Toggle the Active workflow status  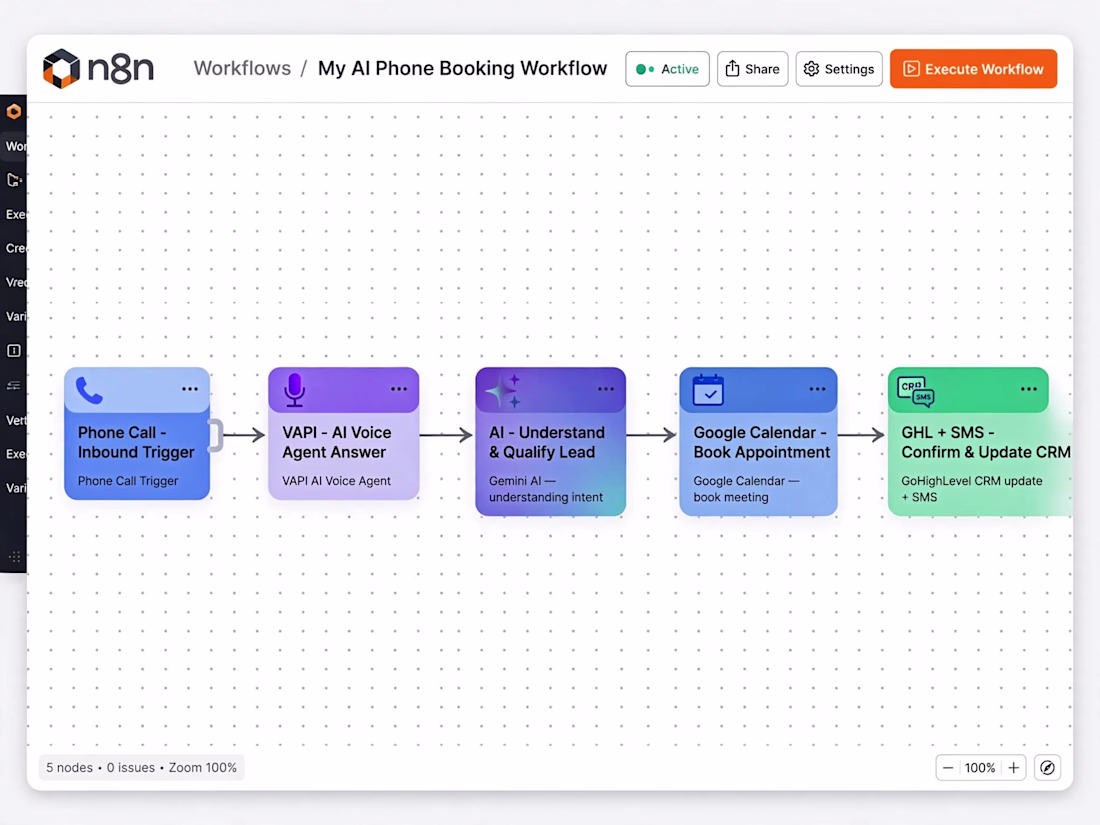point(667,69)
